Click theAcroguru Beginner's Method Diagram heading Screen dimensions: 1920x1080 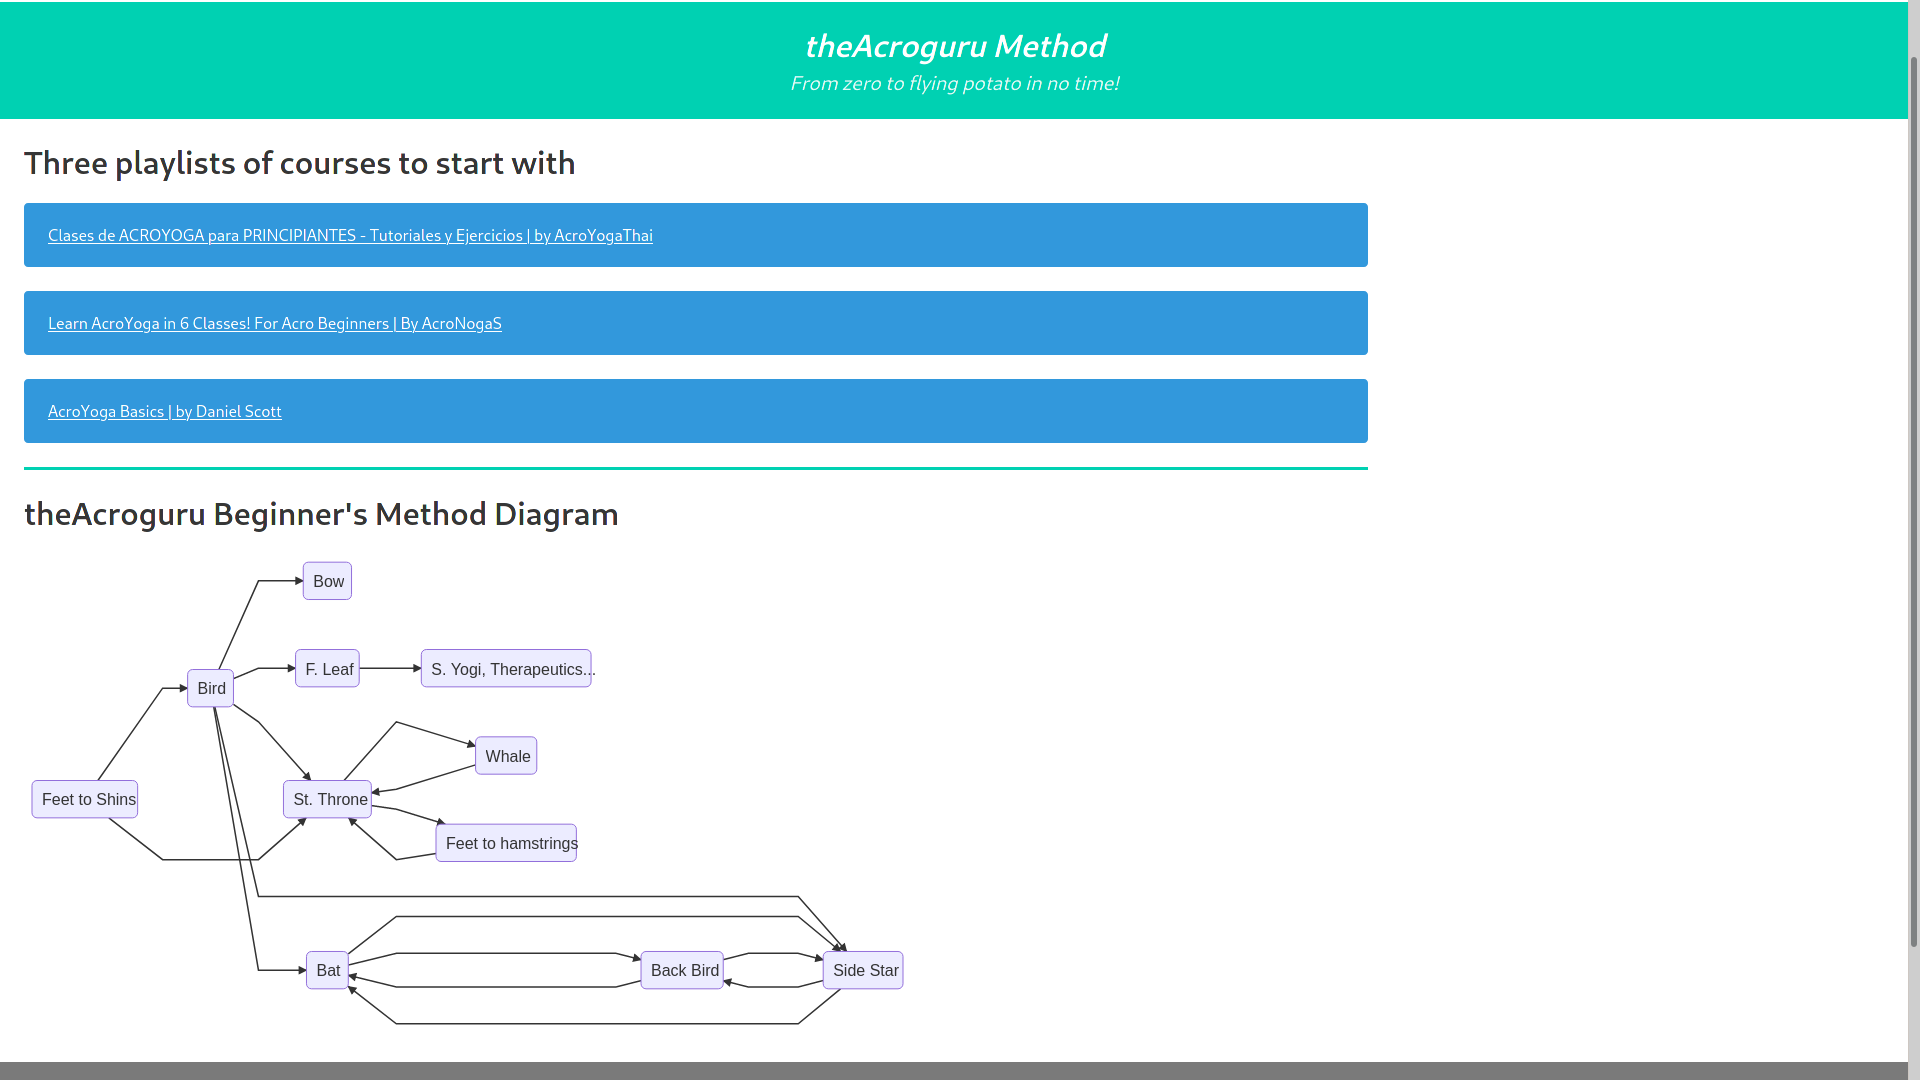pos(321,514)
